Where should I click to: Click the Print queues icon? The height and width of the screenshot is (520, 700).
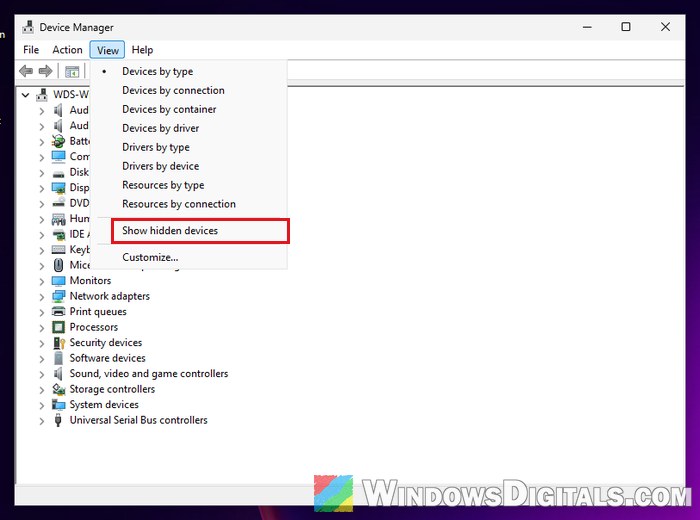[x=58, y=312]
